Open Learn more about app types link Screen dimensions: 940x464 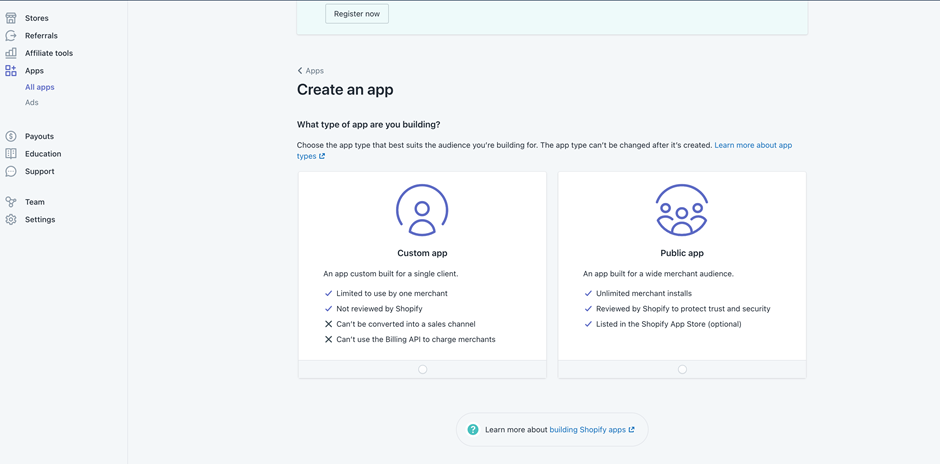tap(752, 145)
